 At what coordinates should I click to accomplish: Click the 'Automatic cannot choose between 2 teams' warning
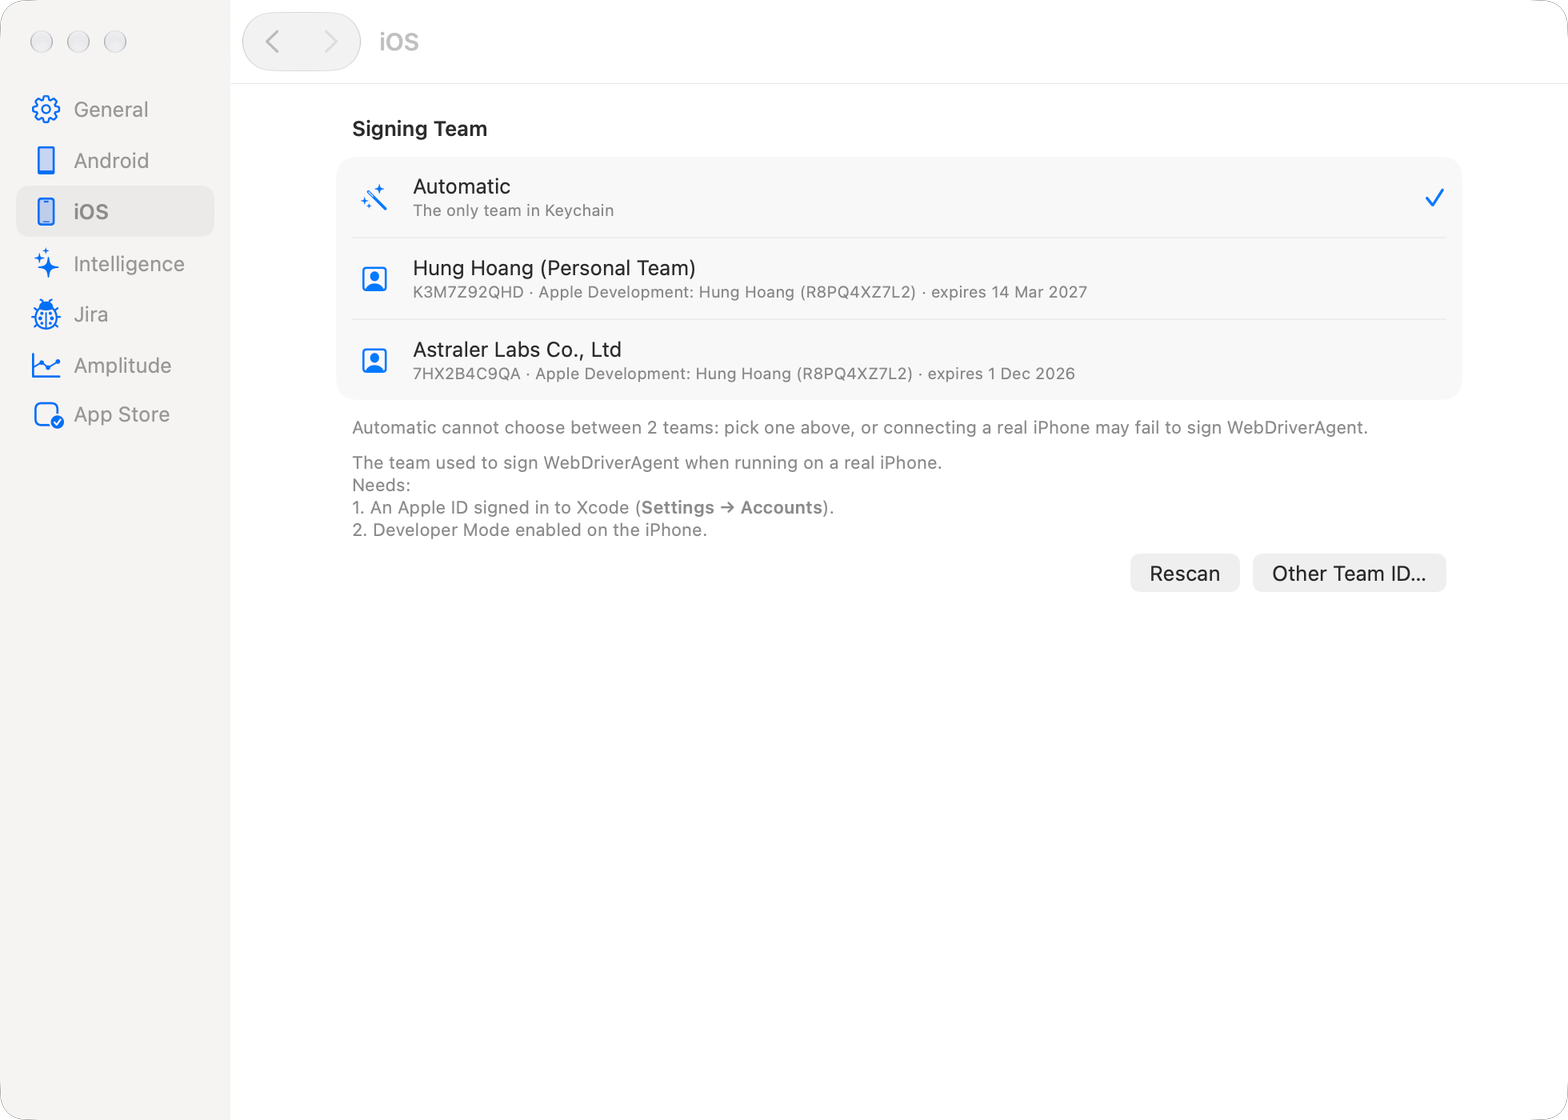(x=860, y=428)
